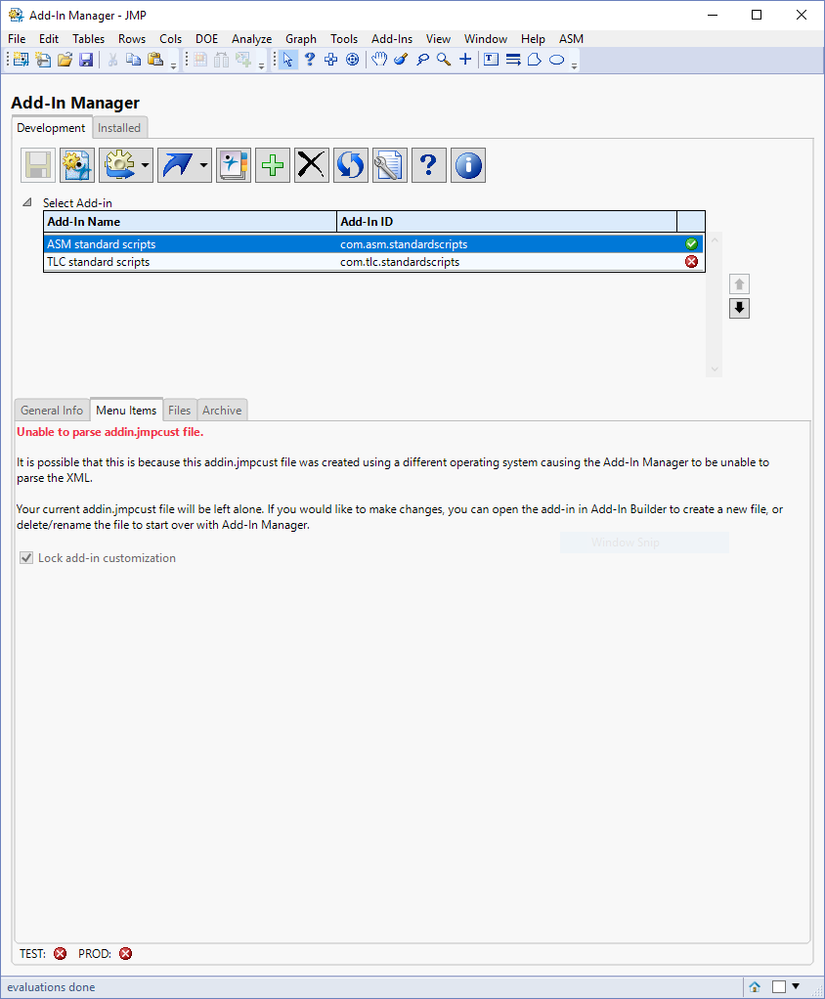Select the TLC standard scripts row
825x999 pixels.
[374, 262]
